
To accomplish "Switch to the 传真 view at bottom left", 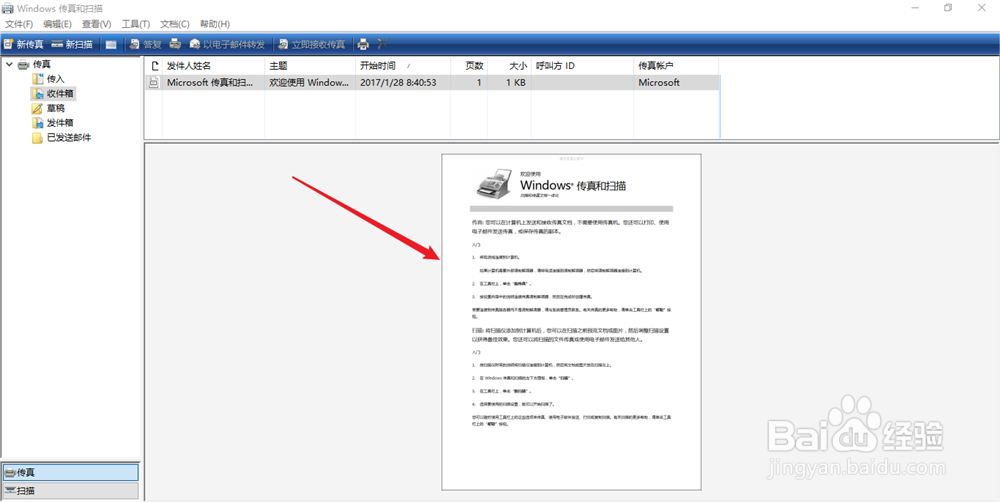I will point(70,473).
